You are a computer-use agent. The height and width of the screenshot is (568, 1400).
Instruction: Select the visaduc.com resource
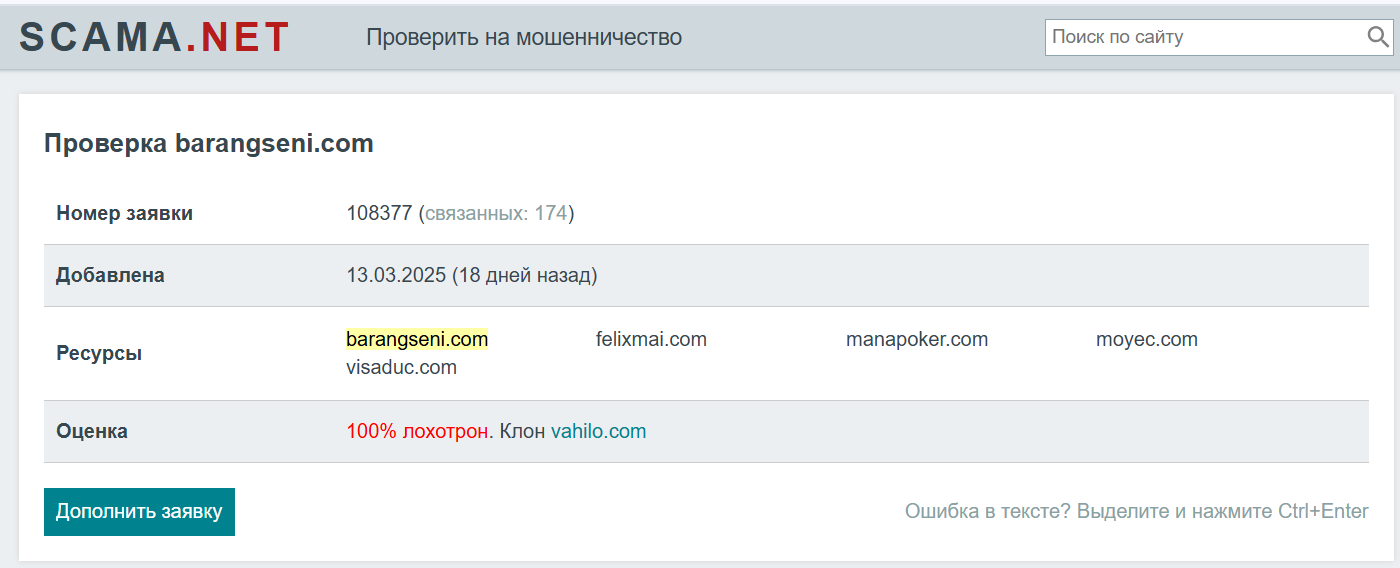(x=401, y=367)
